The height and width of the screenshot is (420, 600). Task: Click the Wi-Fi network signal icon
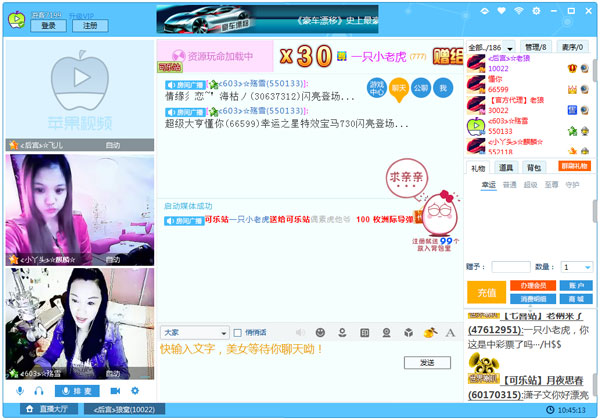[518, 11]
